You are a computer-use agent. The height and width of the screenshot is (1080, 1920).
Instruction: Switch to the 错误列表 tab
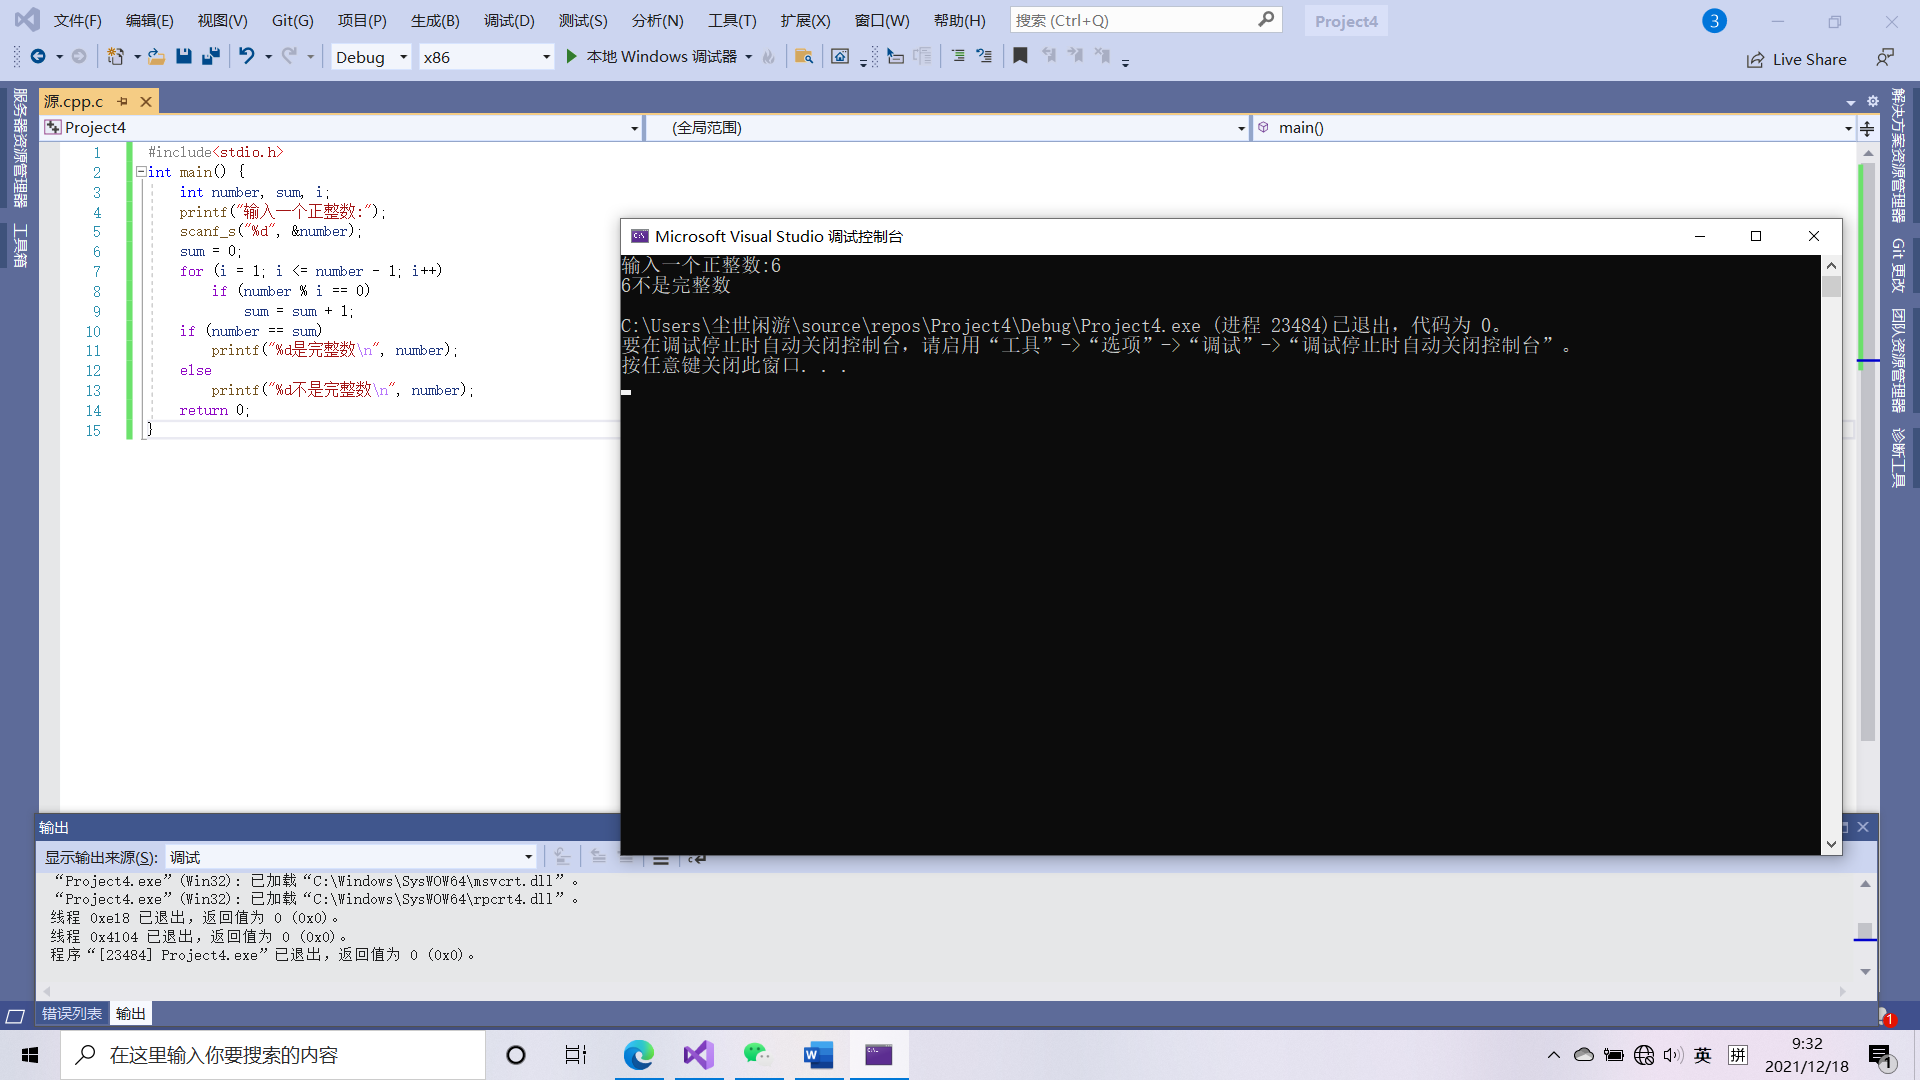[x=71, y=1013]
